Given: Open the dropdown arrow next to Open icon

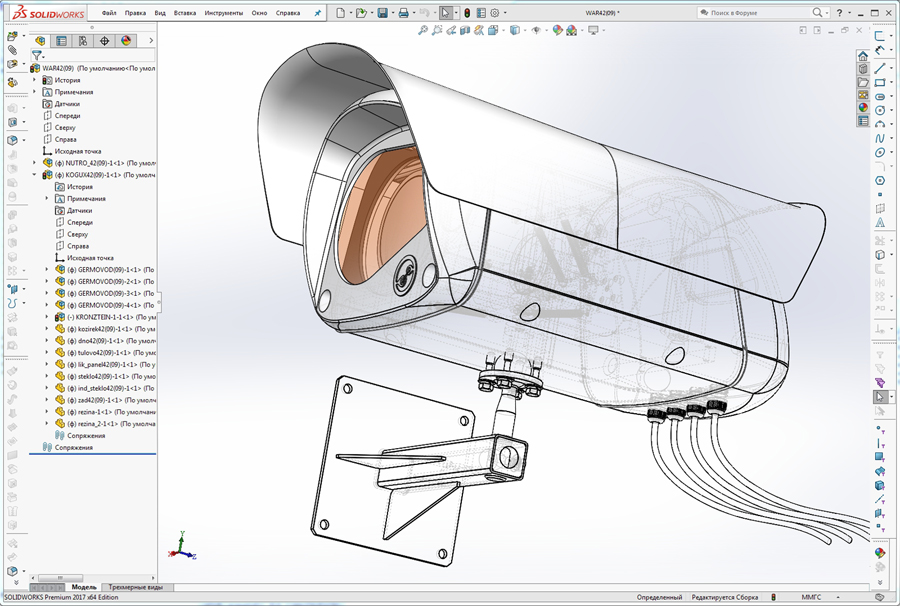Looking at the screenshot, I should (x=371, y=13).
